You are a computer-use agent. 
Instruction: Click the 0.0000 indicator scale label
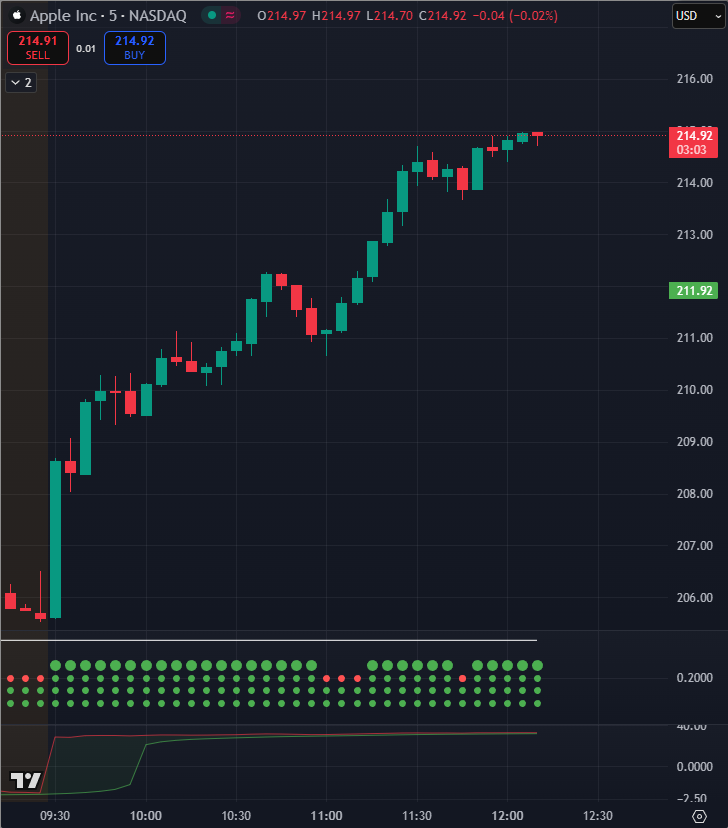[x=694, y=766]
